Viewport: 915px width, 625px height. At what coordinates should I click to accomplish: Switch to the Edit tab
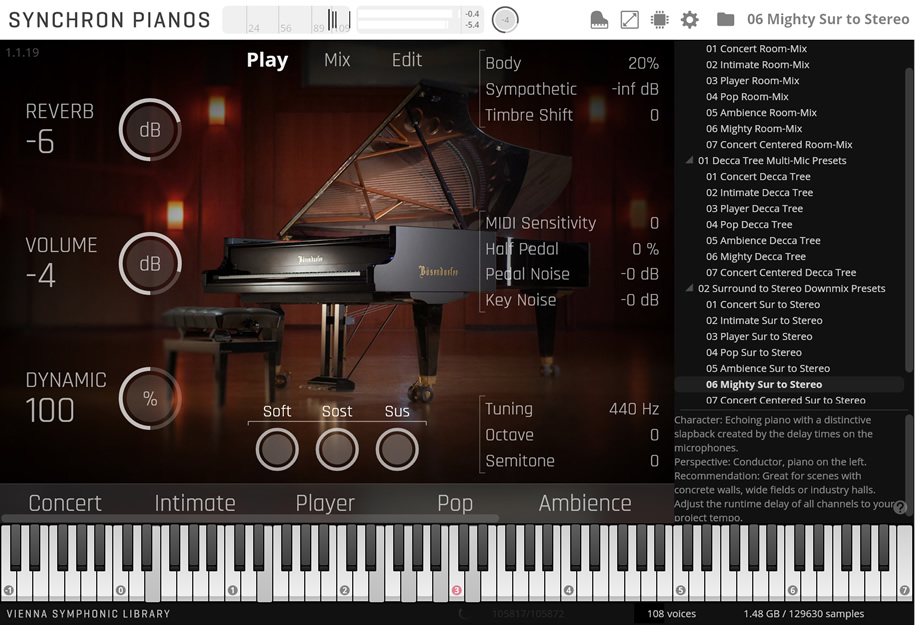click(x=407, y=60)
